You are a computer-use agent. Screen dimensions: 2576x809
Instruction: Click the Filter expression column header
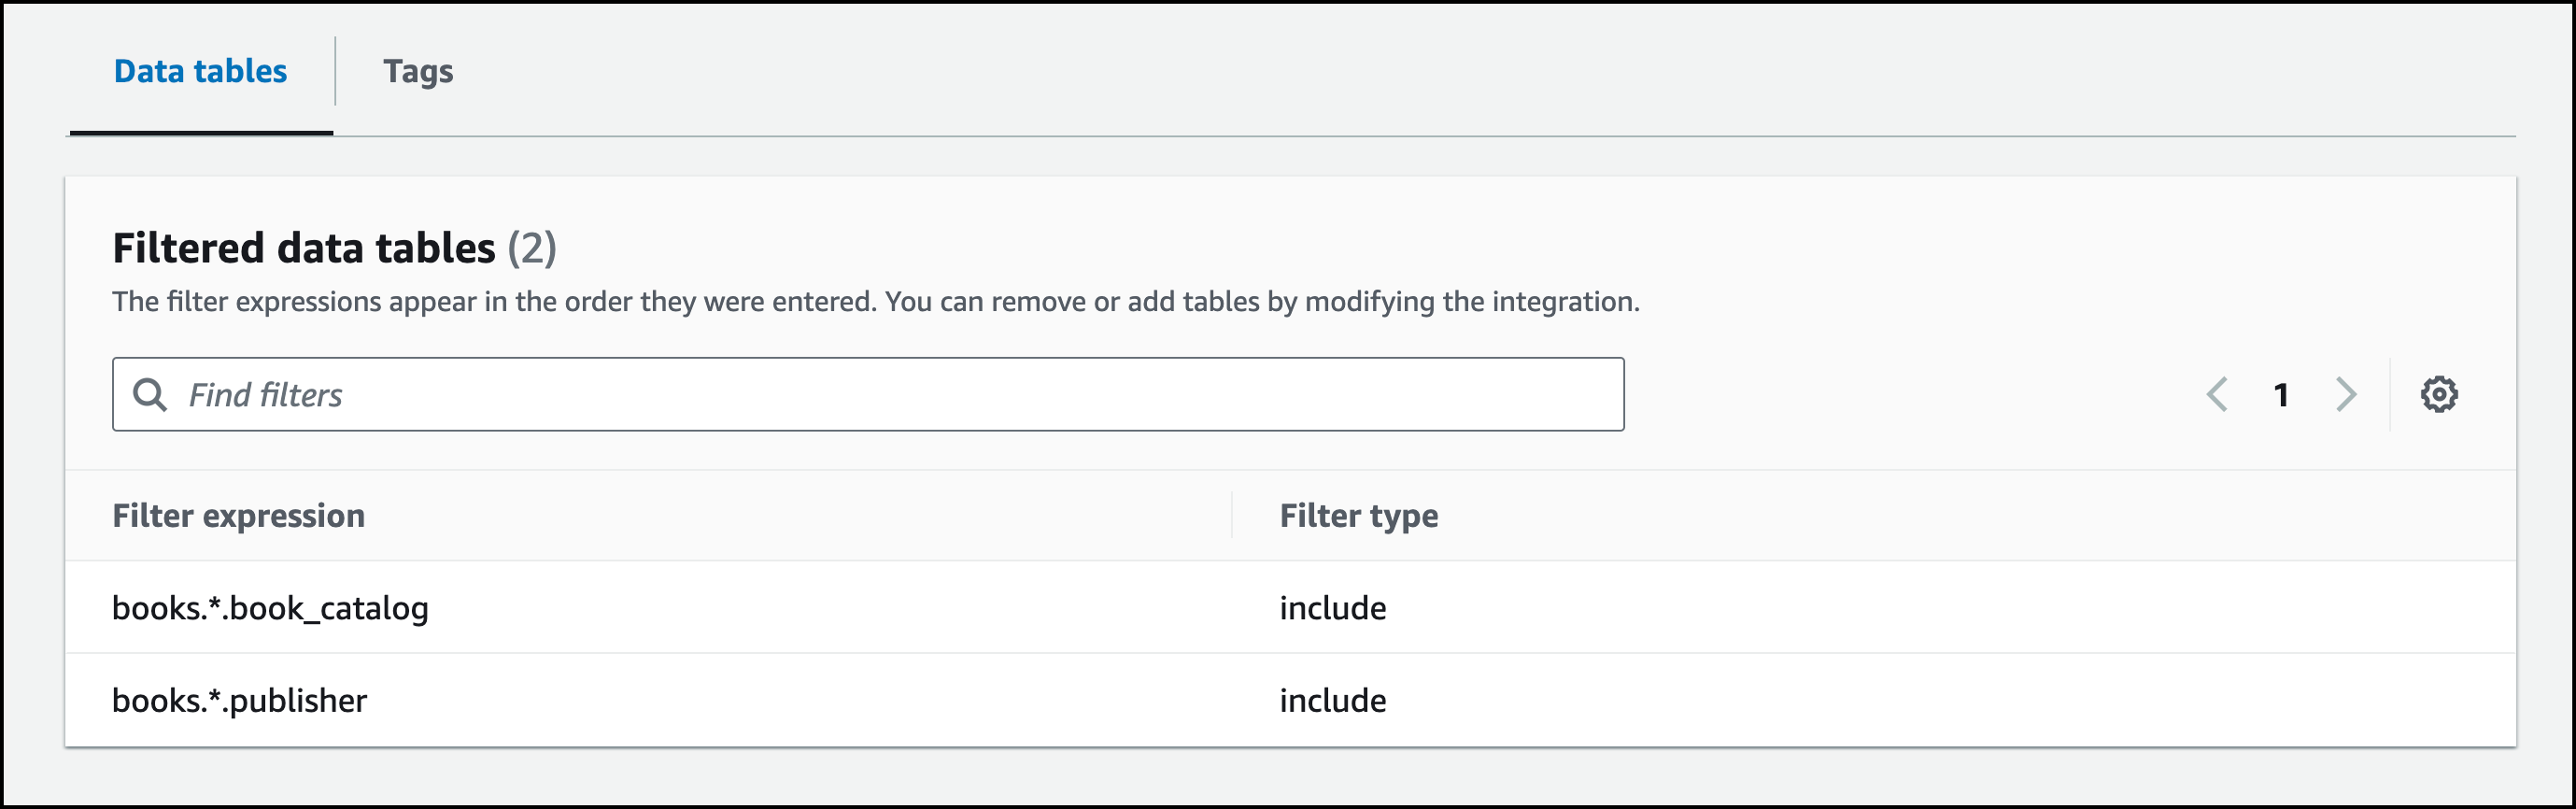[238, 515]
